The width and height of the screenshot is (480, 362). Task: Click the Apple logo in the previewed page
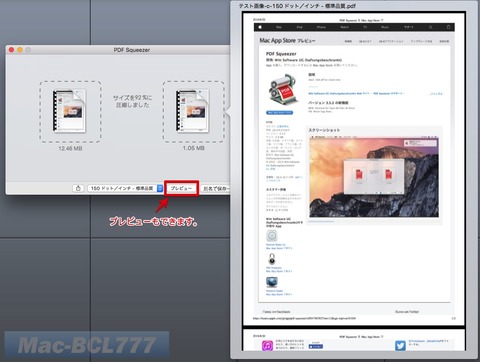click(x=260, y=27)
